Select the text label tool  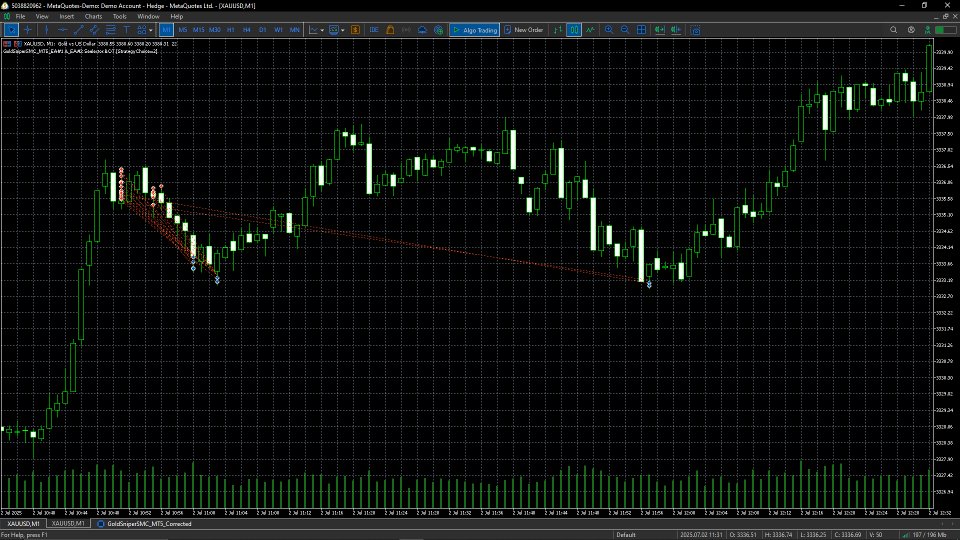(x=126, y=29)
